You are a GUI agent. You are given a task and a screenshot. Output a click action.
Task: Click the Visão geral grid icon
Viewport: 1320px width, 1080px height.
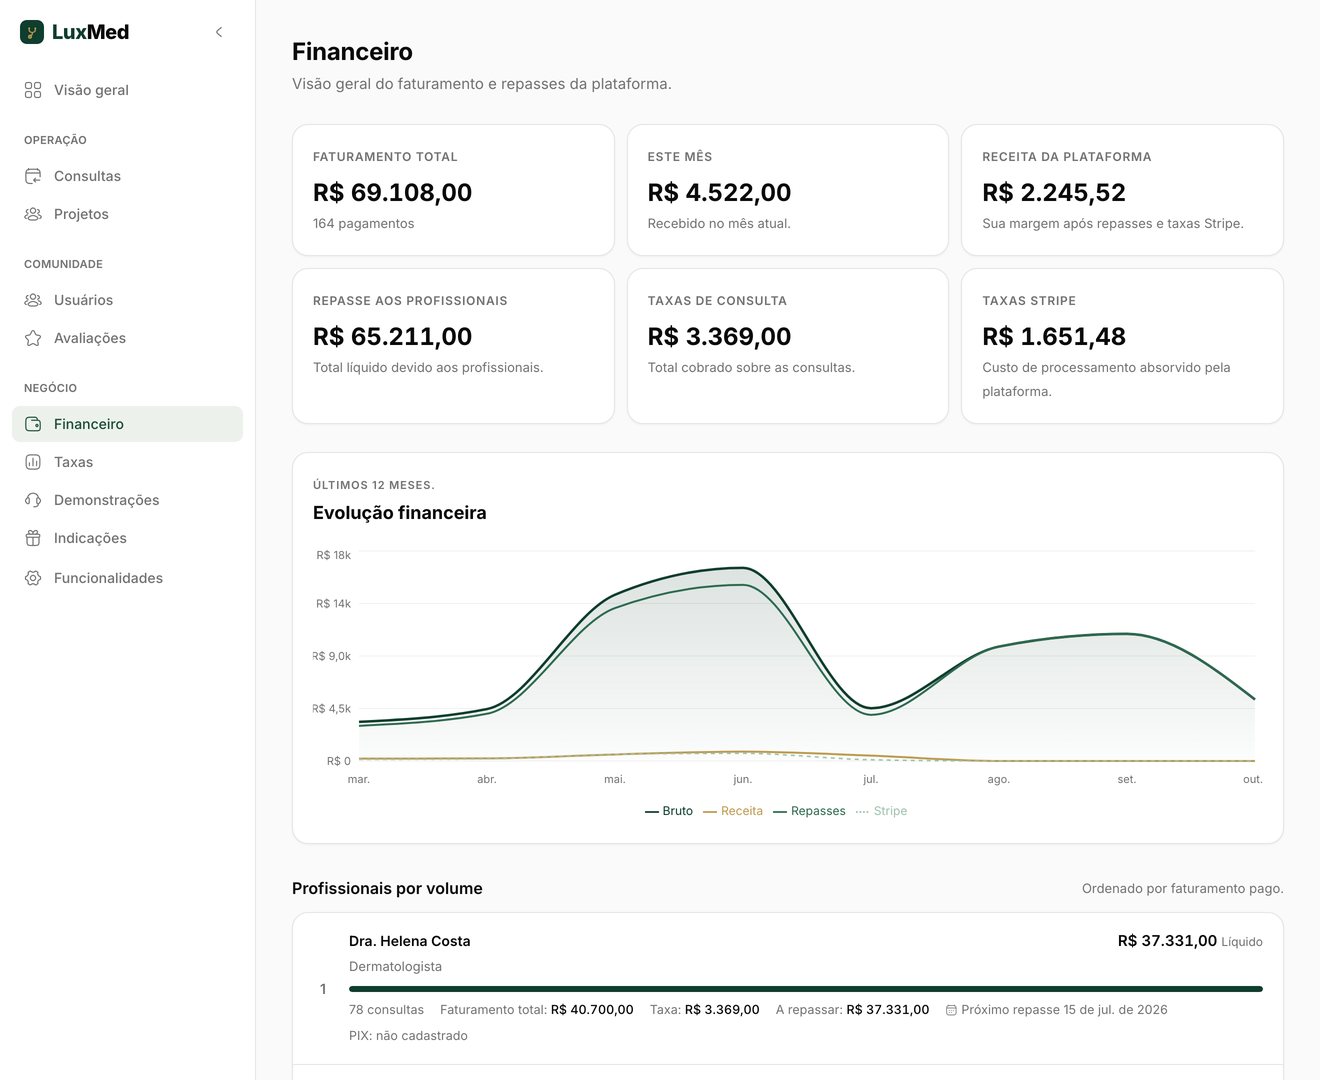click(x=33, y=90)
